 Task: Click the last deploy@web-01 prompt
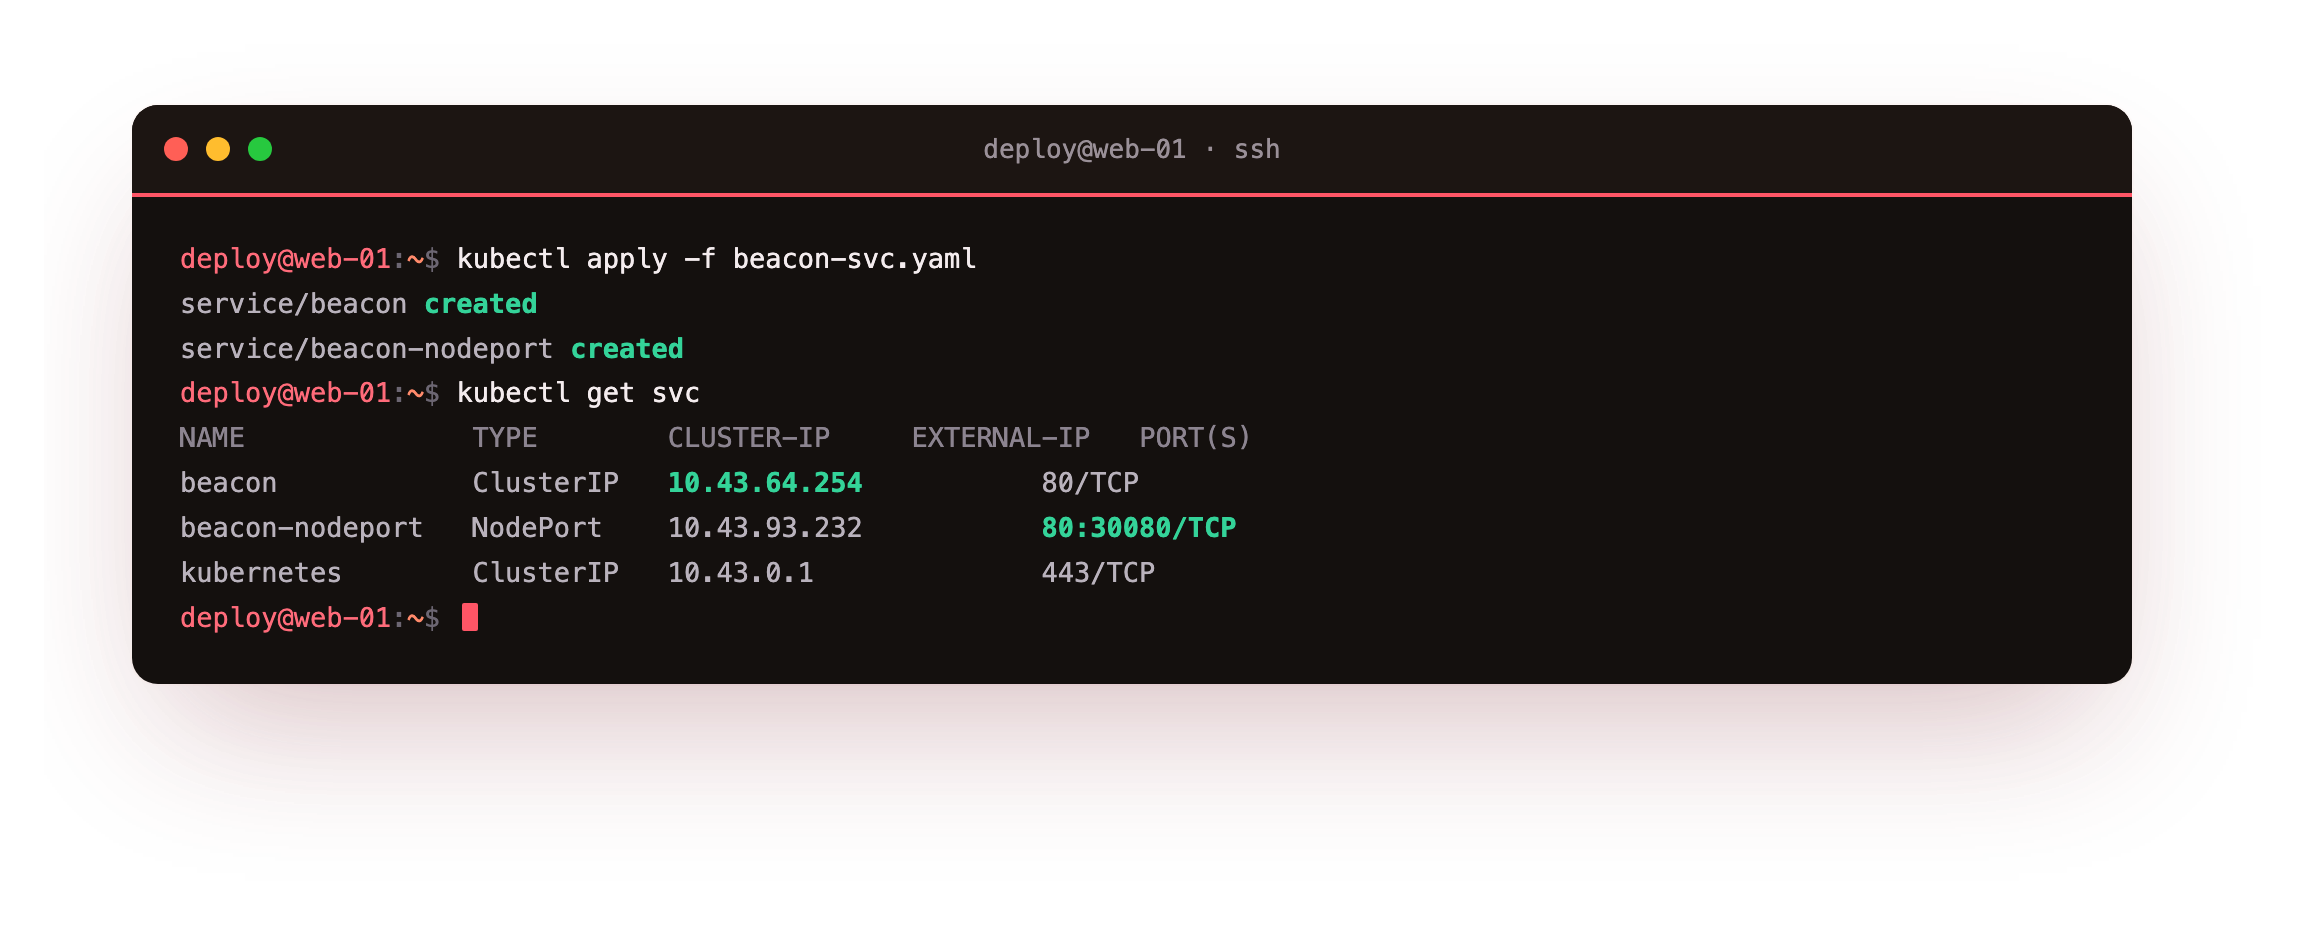(310, 618)
